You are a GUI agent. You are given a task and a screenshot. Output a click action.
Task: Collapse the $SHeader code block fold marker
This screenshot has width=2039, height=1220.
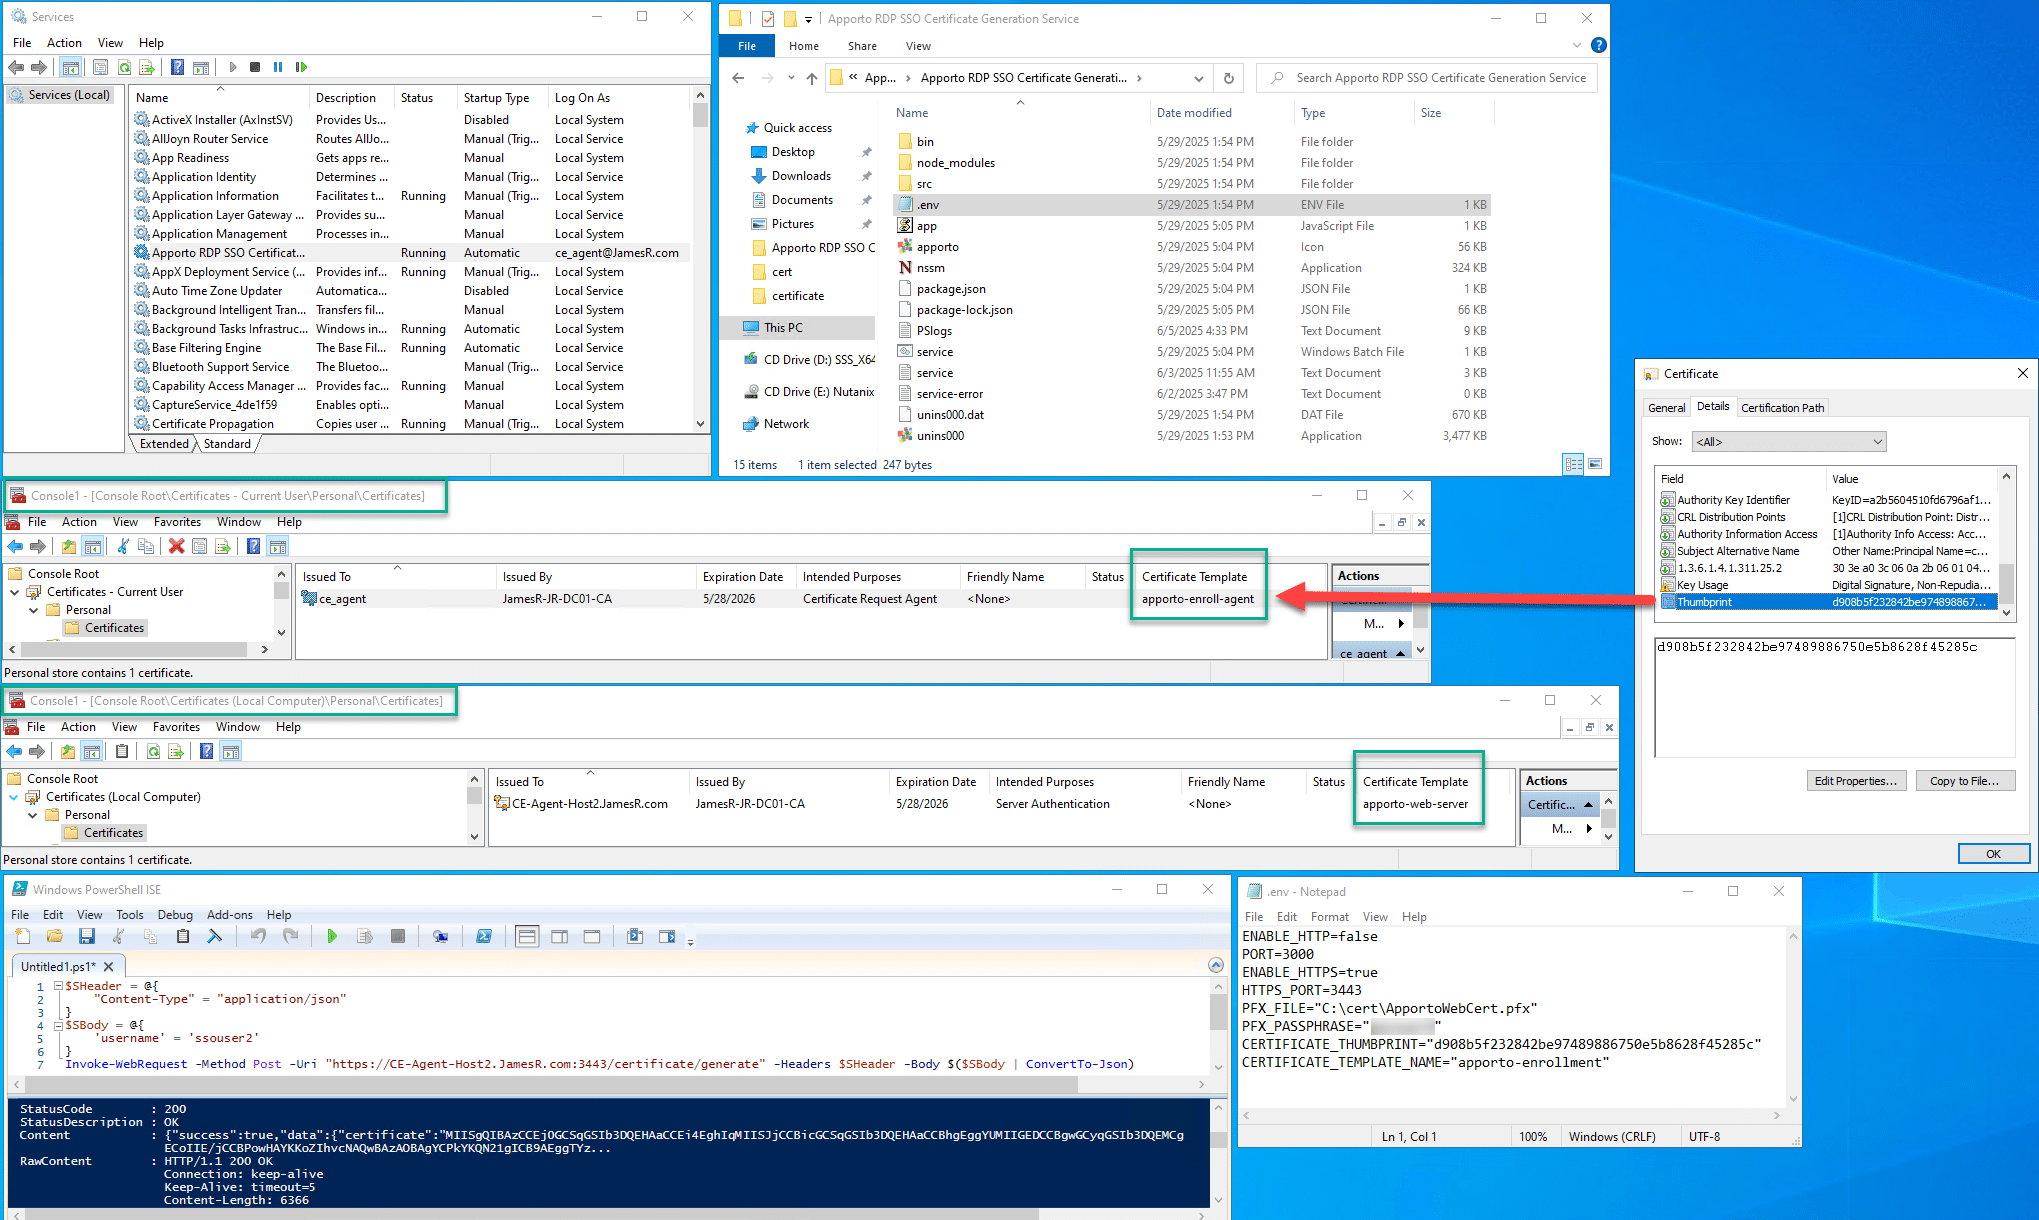click(58, 986)
